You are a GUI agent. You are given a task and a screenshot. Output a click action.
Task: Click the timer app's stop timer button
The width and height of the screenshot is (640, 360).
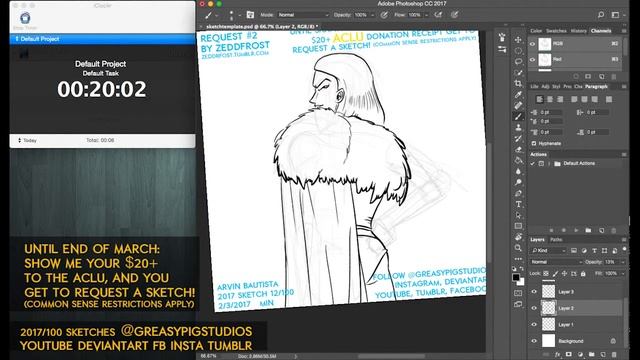pyautogui.click(x=25, y=20)
